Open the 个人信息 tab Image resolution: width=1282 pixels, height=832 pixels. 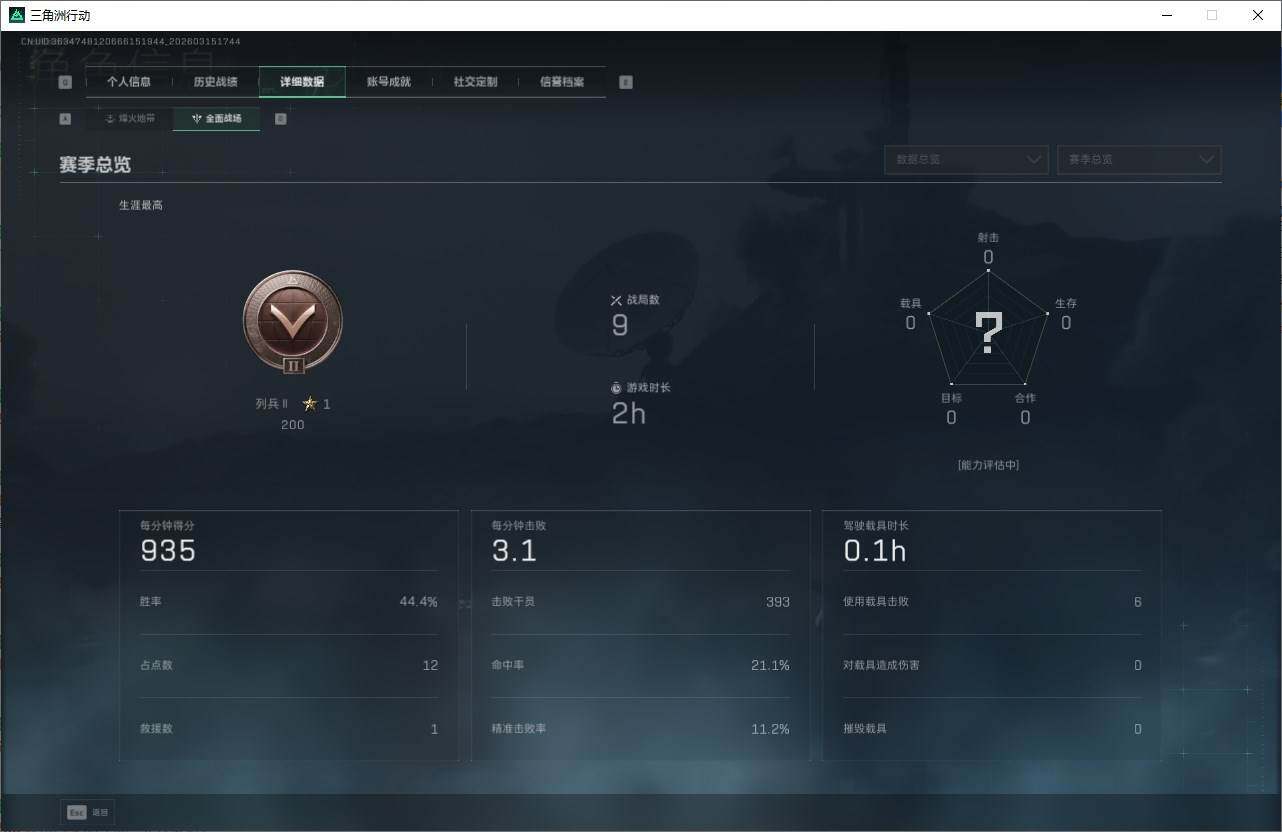pos(129,82)
